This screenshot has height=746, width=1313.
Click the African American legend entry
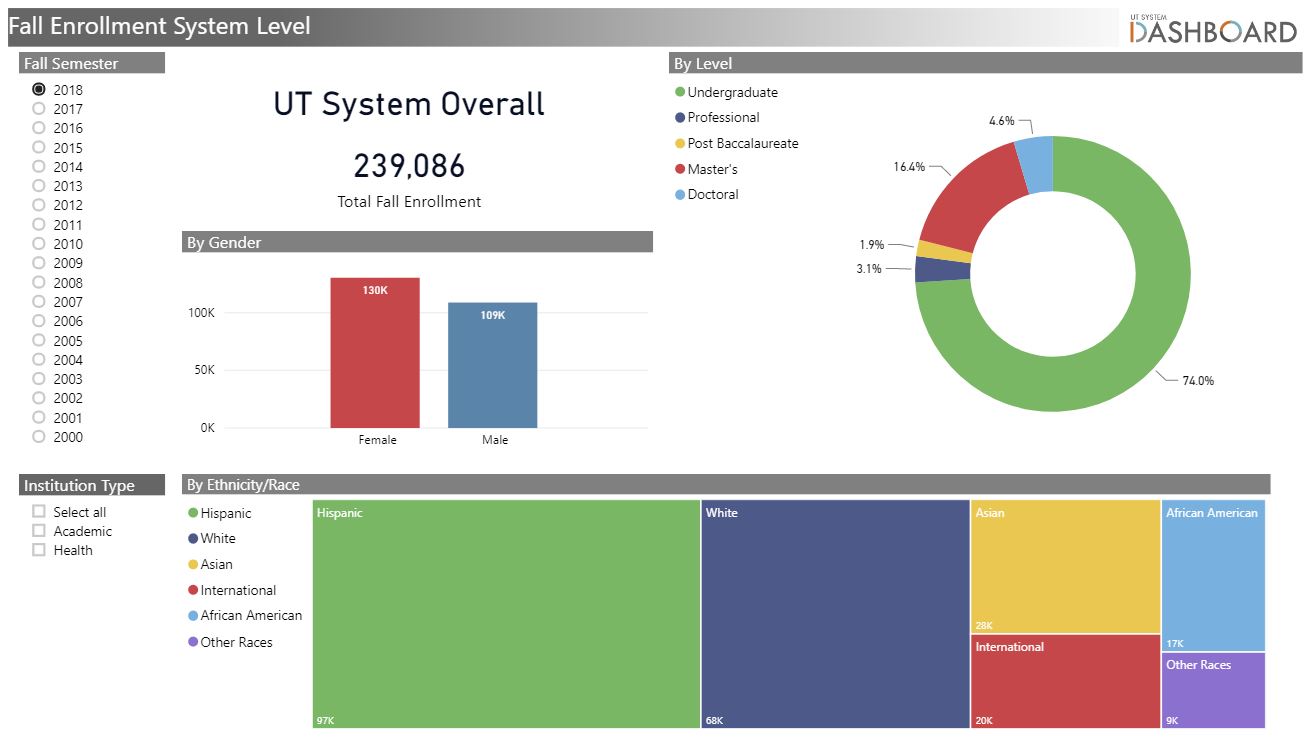click(245, 615)
